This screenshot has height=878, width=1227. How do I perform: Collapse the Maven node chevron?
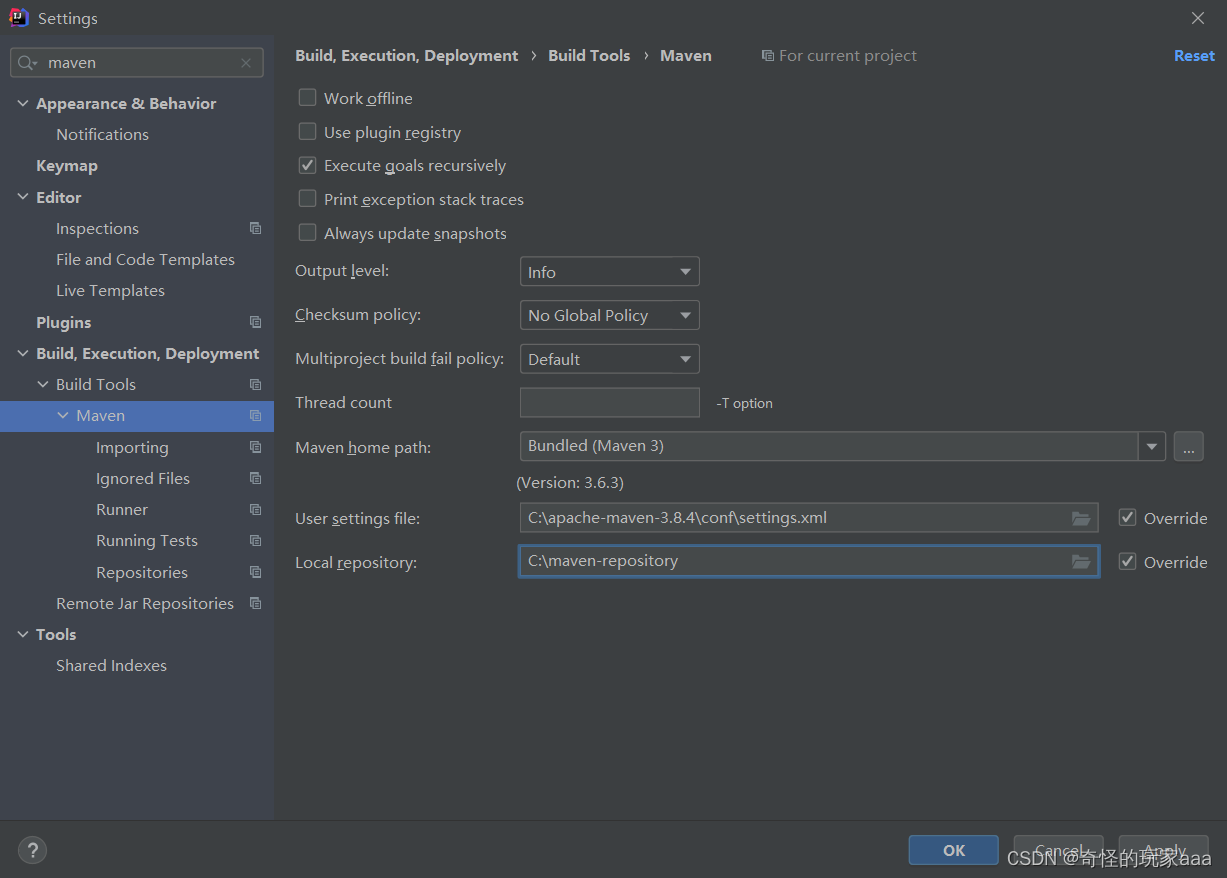coord(63,415)
